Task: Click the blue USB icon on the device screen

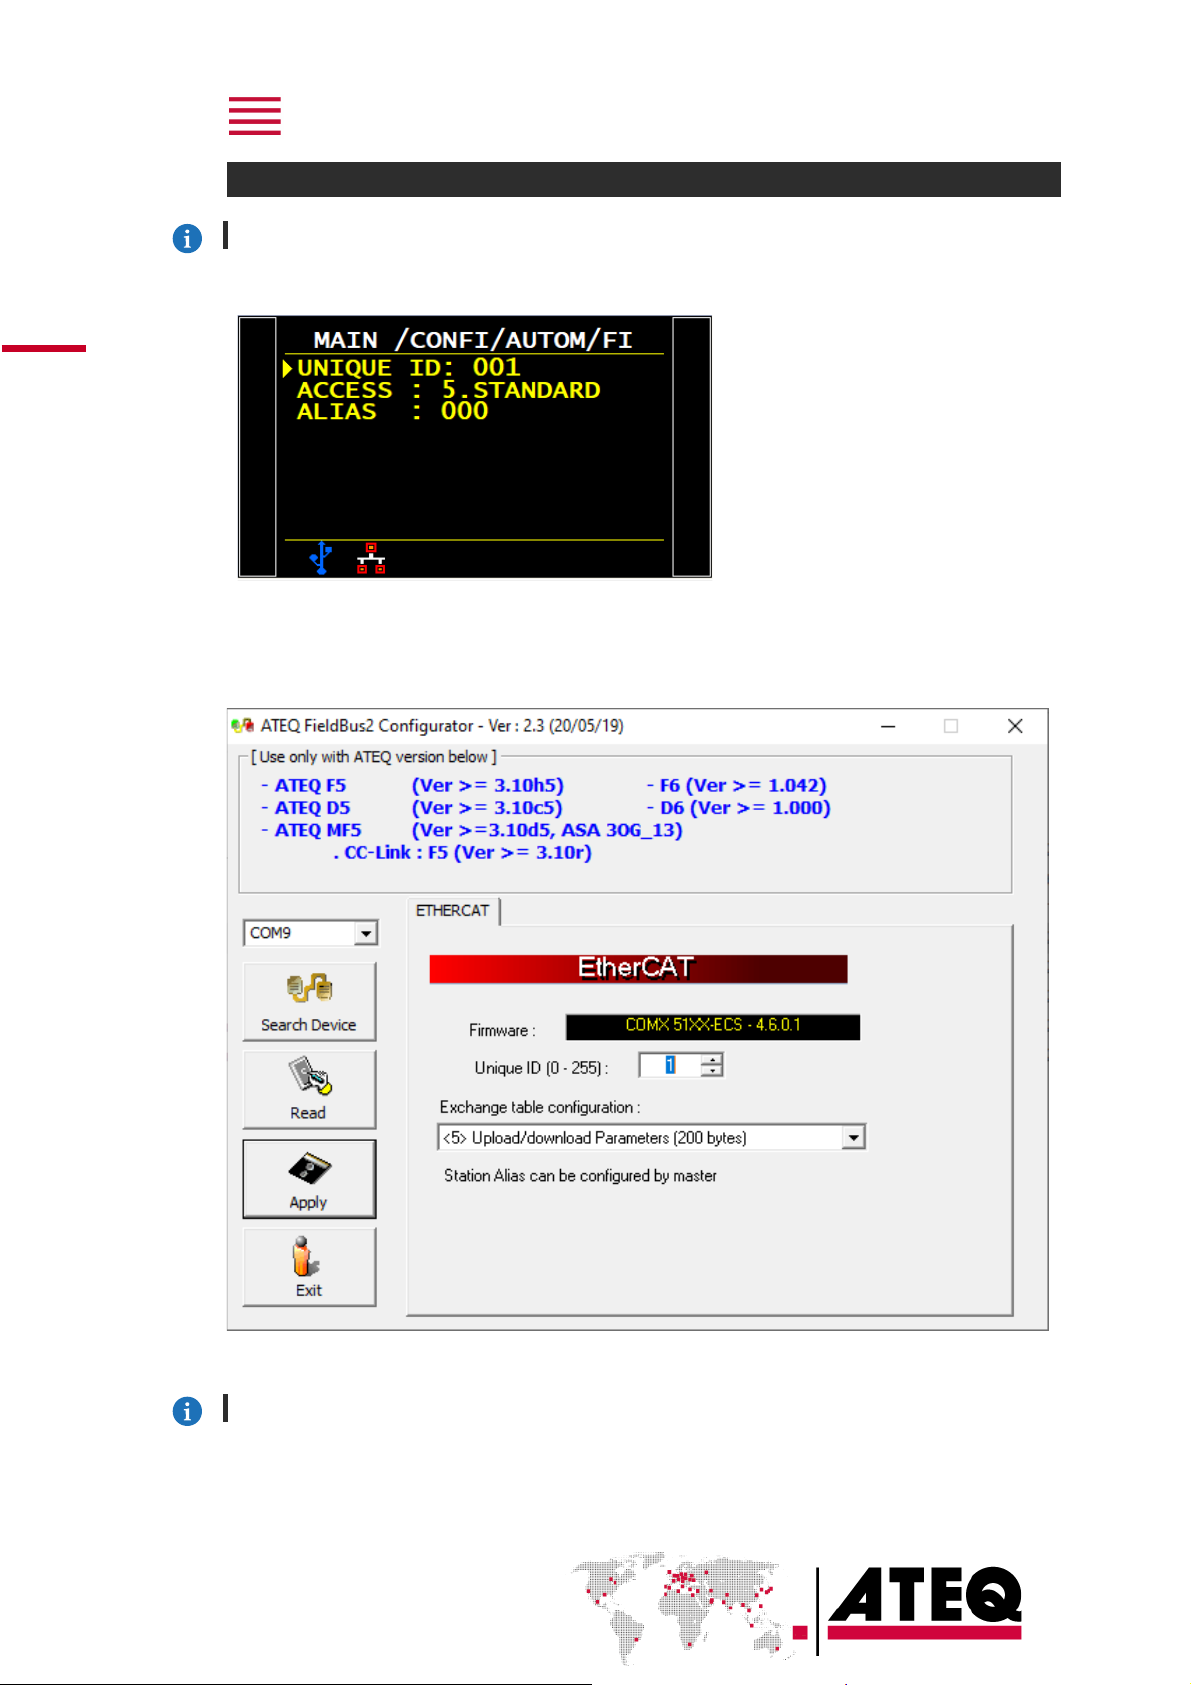Action: pos(321,557)
